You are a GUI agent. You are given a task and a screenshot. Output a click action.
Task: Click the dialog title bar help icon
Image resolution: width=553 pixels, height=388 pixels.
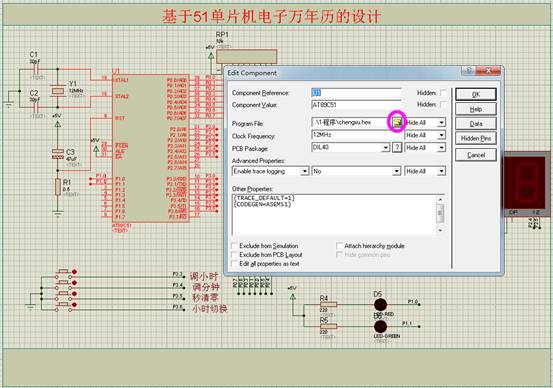pyautogui.click(x=469, y=71)
